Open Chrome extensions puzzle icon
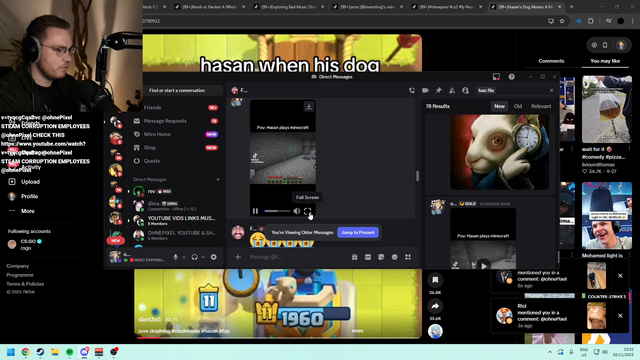Image resolution: width=640 pixels, height=360 pixels. coord(591,21)
